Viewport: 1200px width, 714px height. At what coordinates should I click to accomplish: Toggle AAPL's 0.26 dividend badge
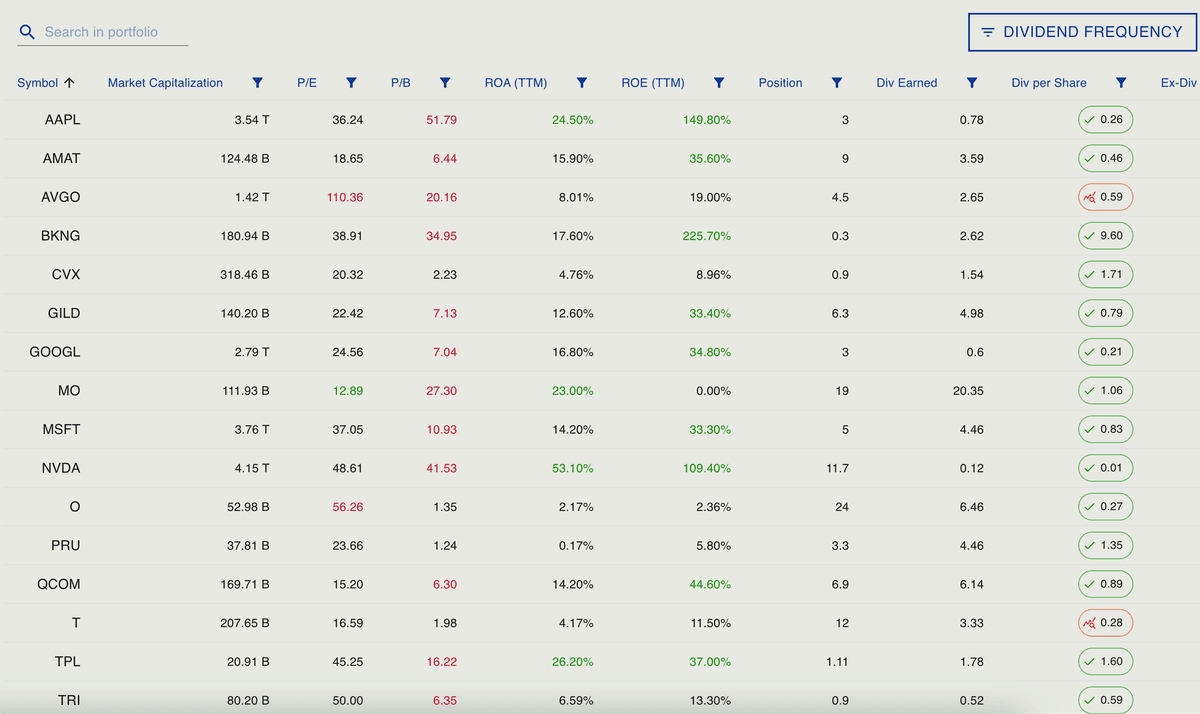tap(1105, 119)
